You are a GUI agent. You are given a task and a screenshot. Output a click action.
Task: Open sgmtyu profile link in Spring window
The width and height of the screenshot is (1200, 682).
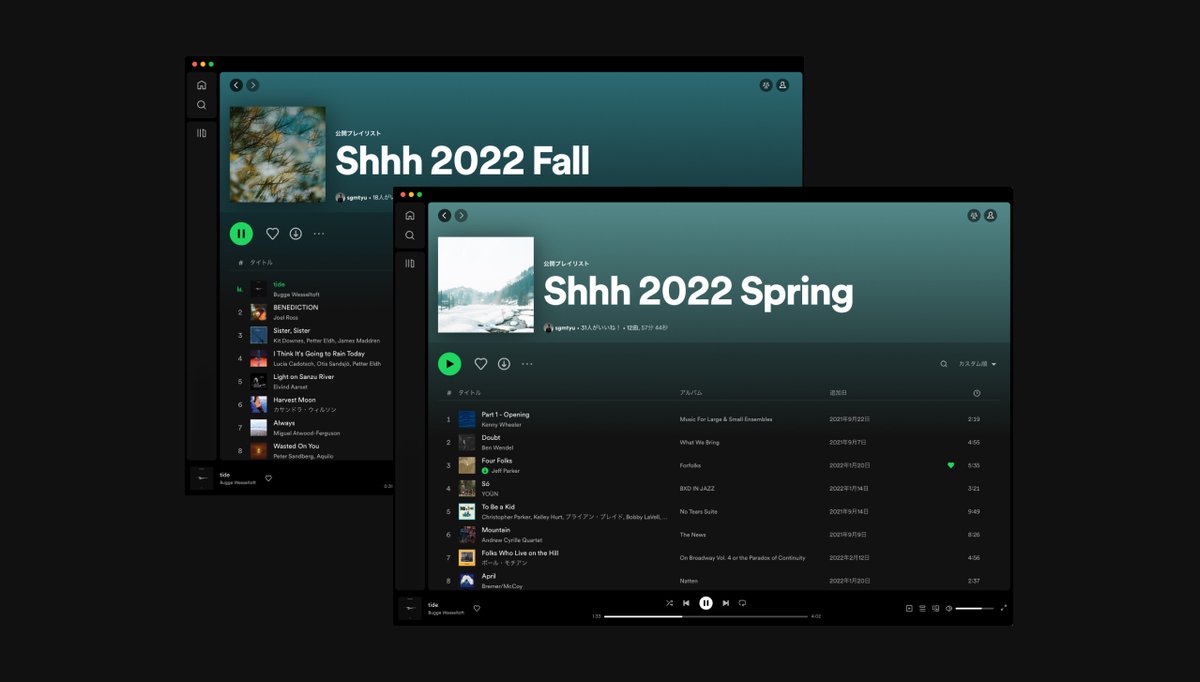[565, 327]
